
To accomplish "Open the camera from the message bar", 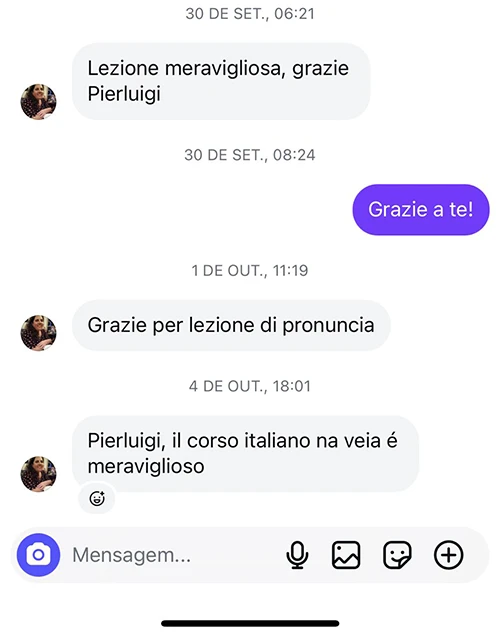I will (x=38, y=555).
